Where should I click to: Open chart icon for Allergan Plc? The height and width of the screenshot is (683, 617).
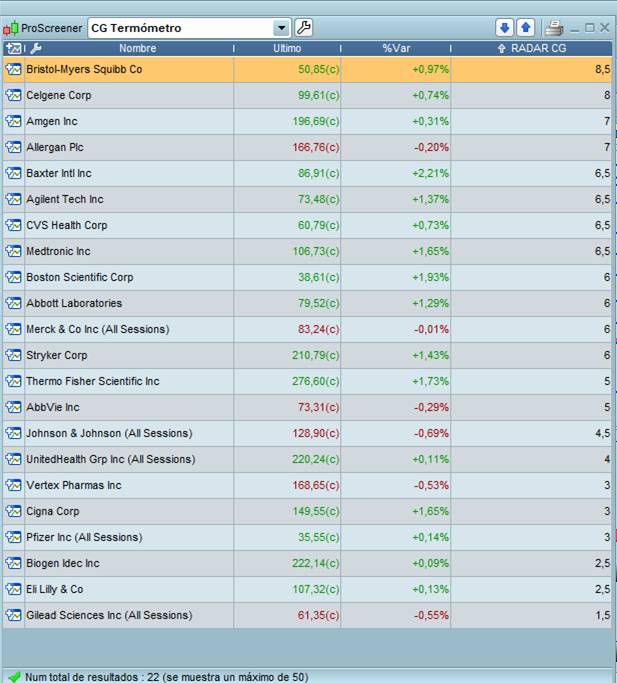[x=14, y=147]
